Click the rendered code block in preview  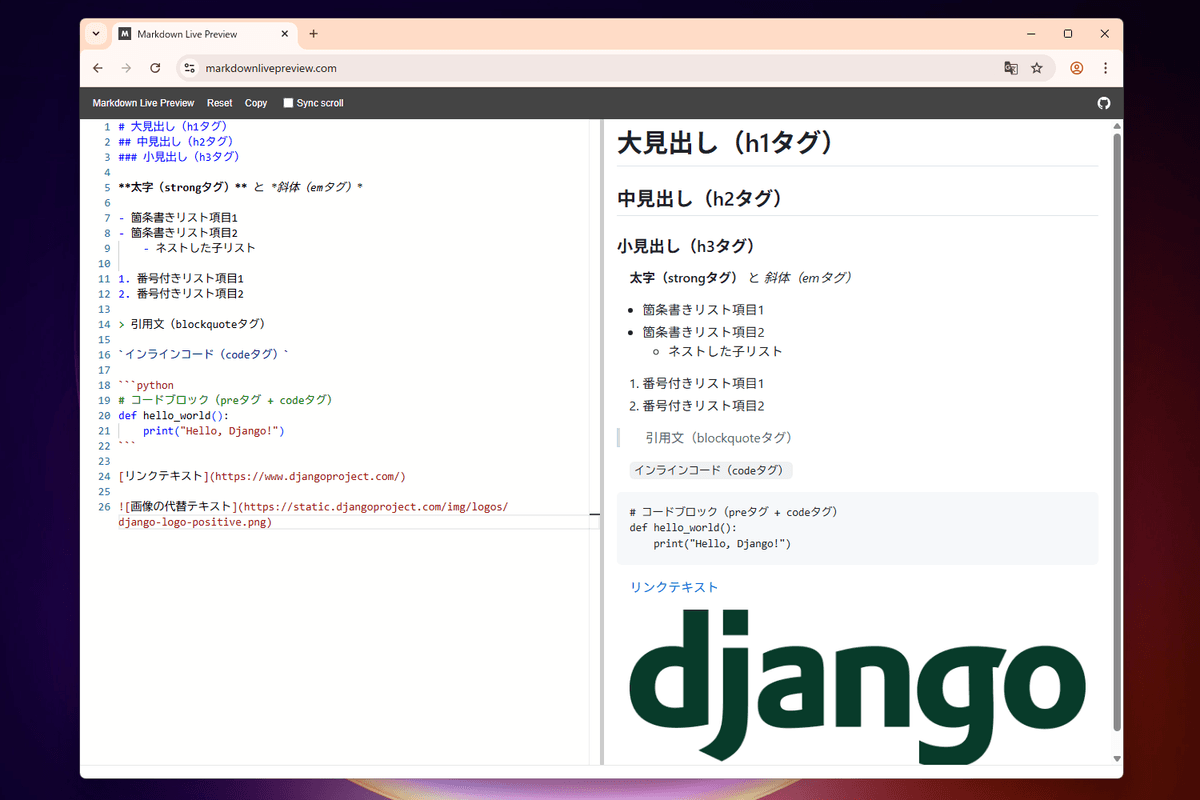coord(857,528)
